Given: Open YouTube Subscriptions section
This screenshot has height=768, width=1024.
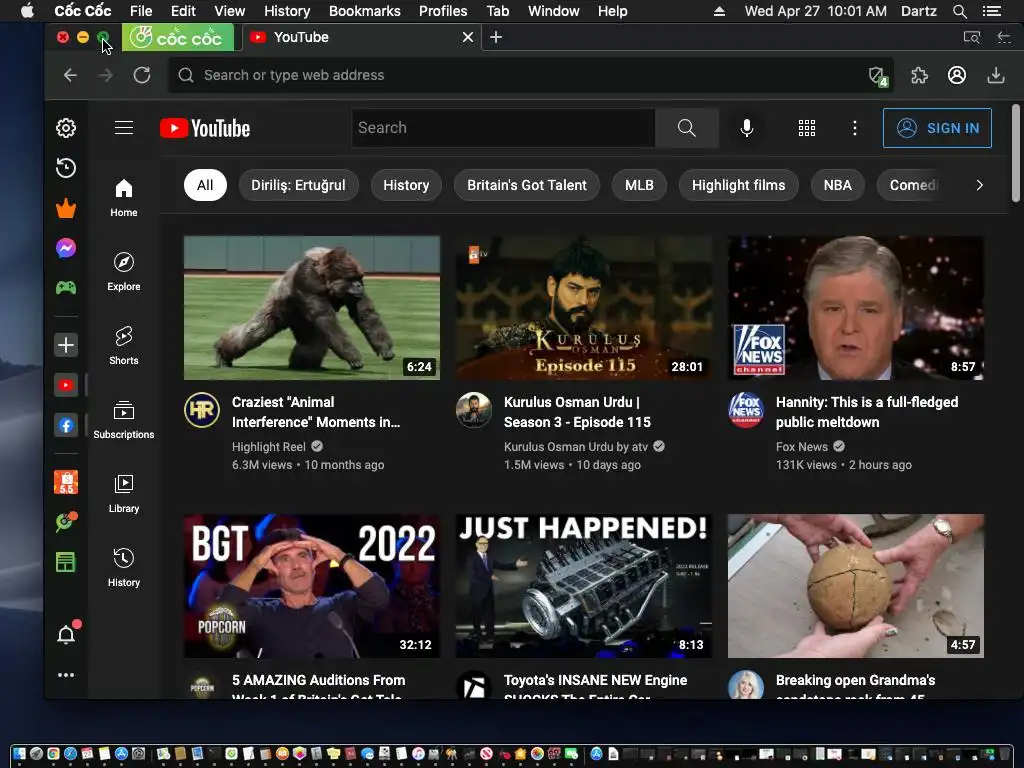Looking at the screenshot, I should coord(124,420).
